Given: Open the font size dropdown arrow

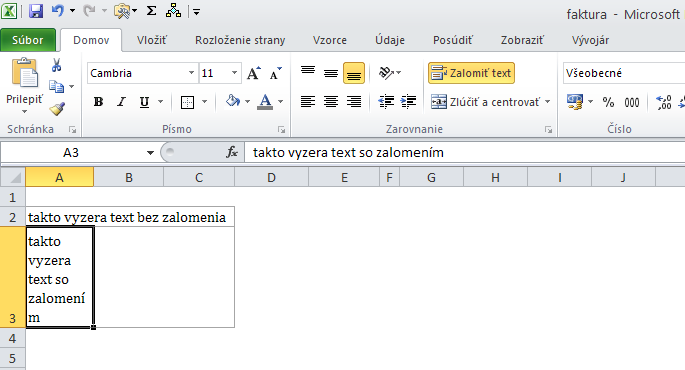Looking at the screenshot, I should [x=234, y=73].
